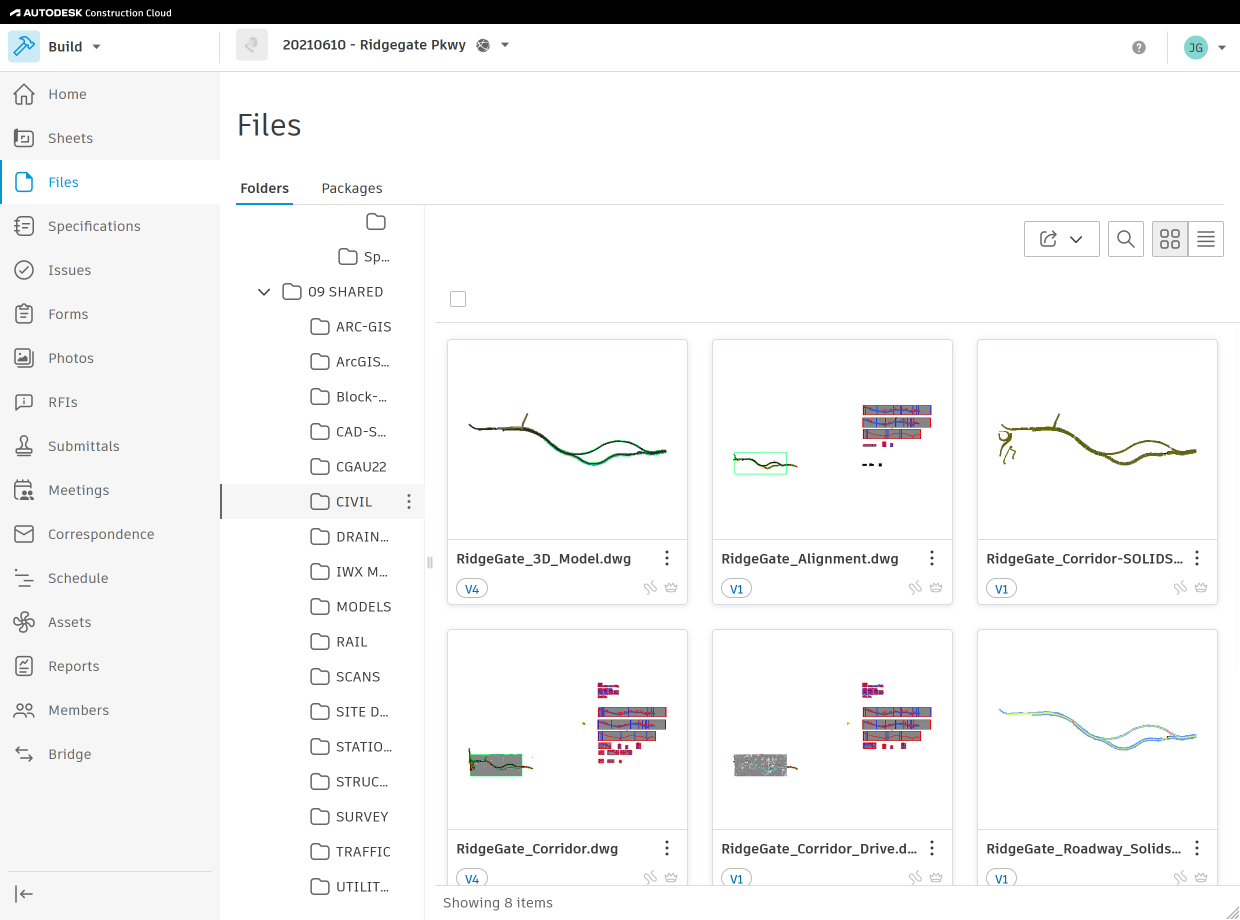Image resolution: width=1240 pixels, height=920 pixels.
Task: Switch to grid thumbnail view
Action: 1170,239
